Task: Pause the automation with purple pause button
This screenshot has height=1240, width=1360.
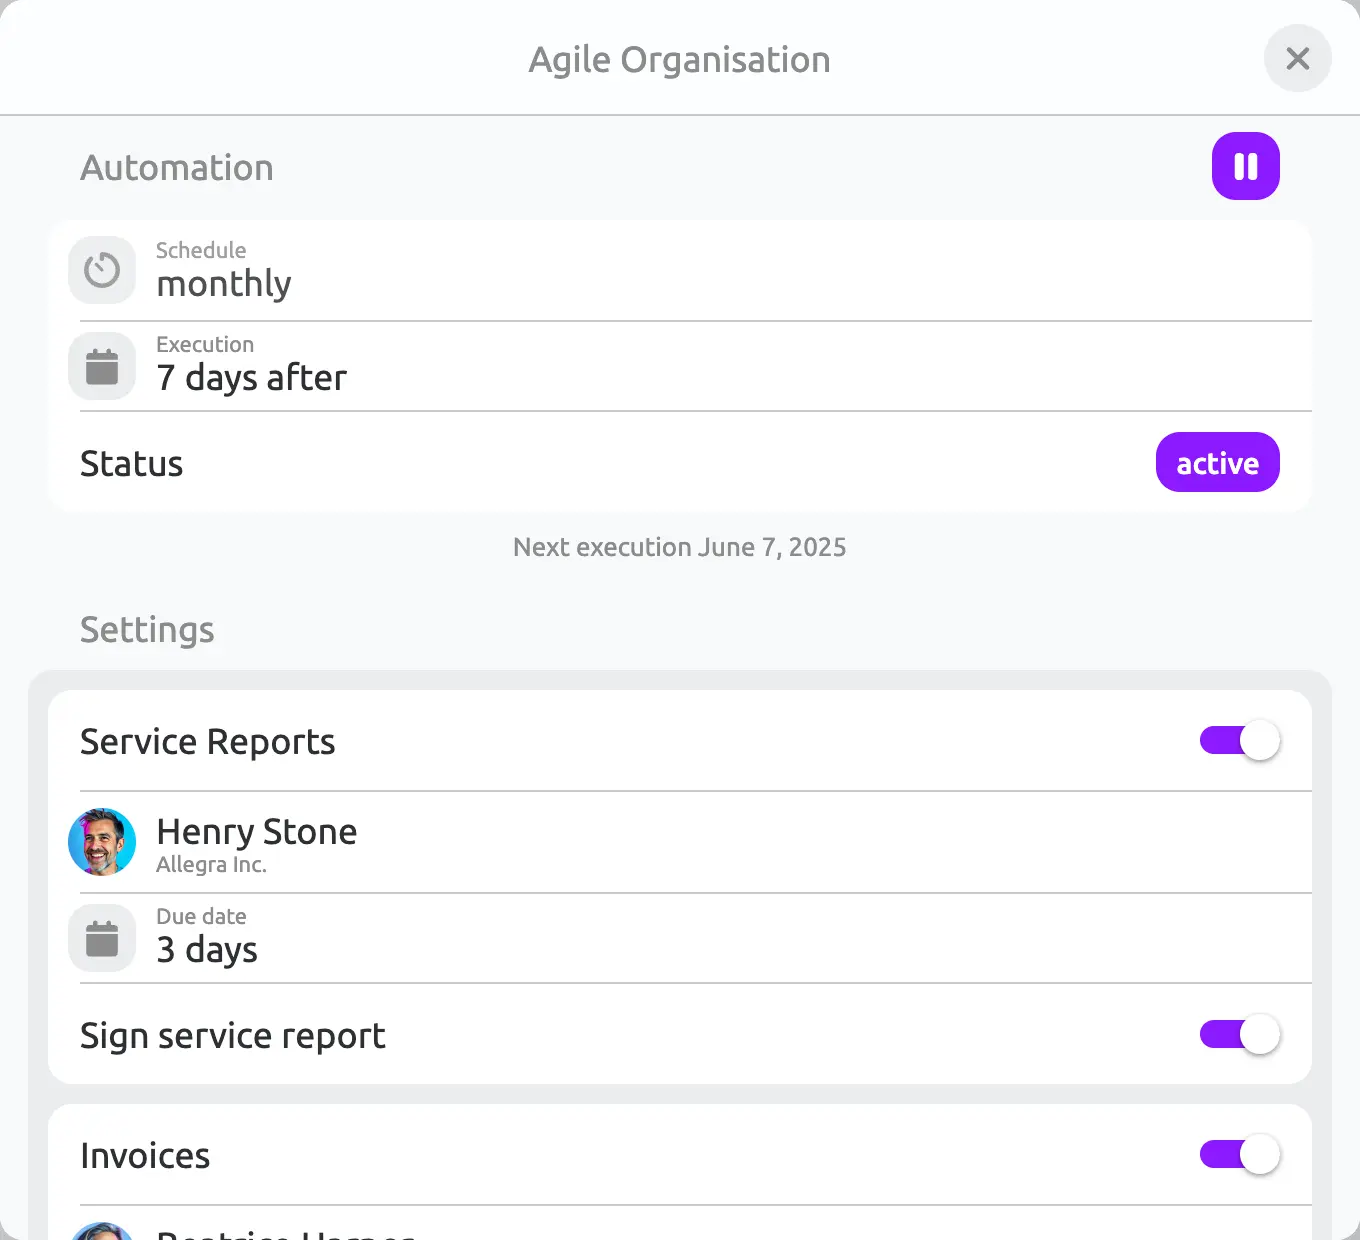Action: 1245,166
